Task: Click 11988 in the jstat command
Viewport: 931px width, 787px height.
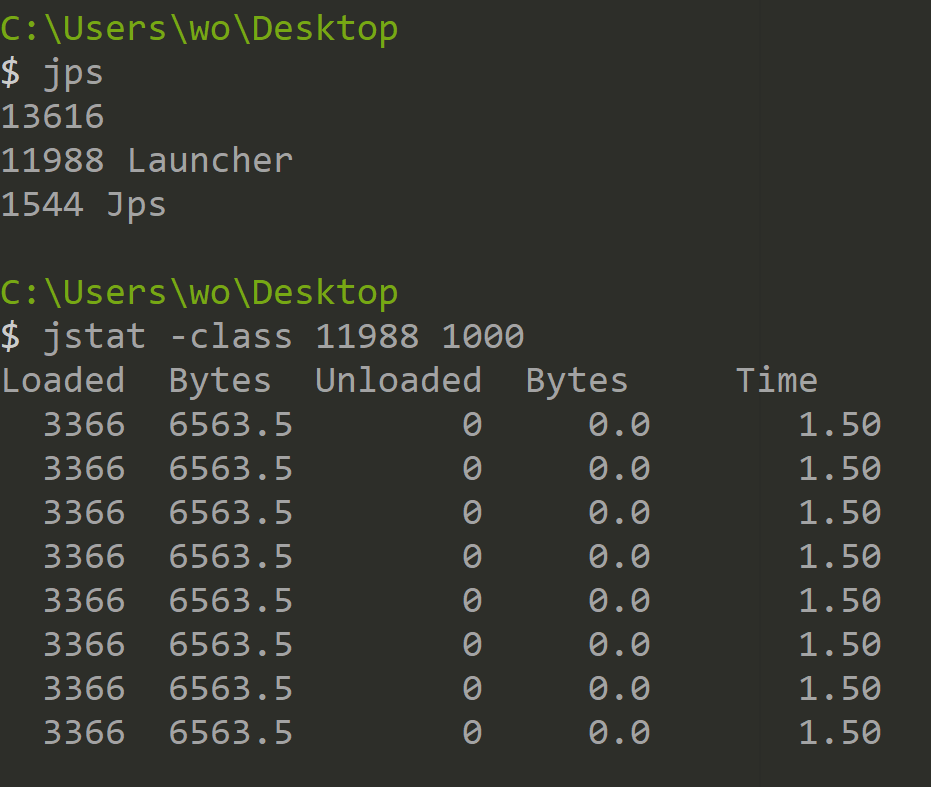Action: [x=367, y=337]
